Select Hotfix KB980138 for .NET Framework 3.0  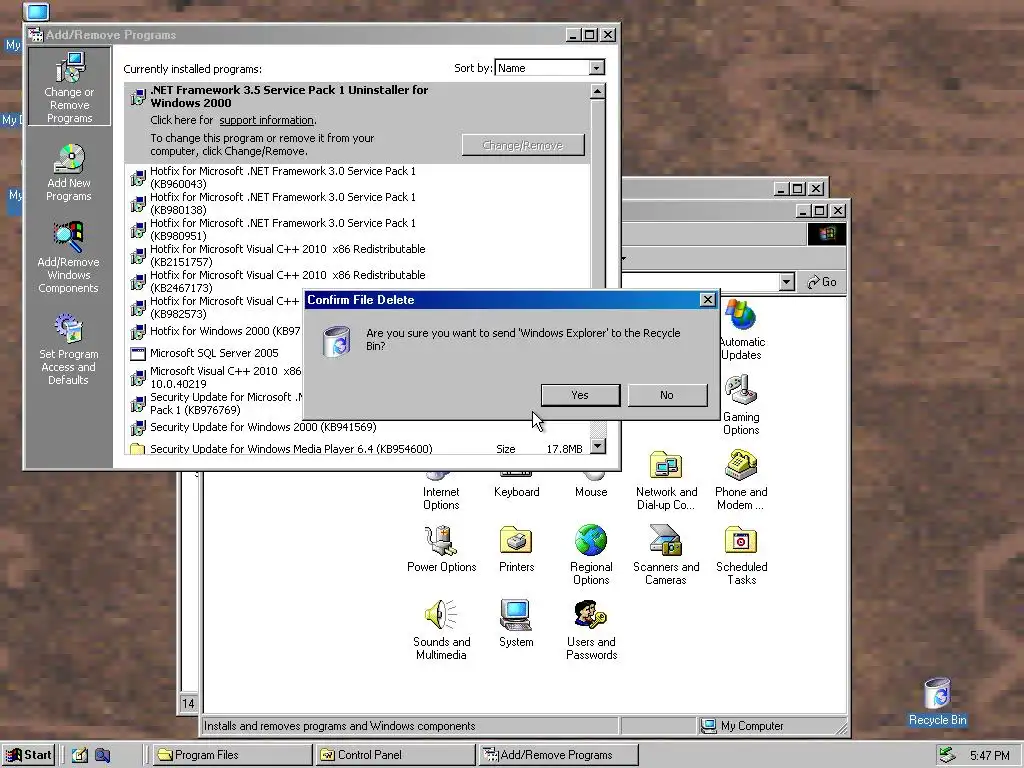[357, 203]
